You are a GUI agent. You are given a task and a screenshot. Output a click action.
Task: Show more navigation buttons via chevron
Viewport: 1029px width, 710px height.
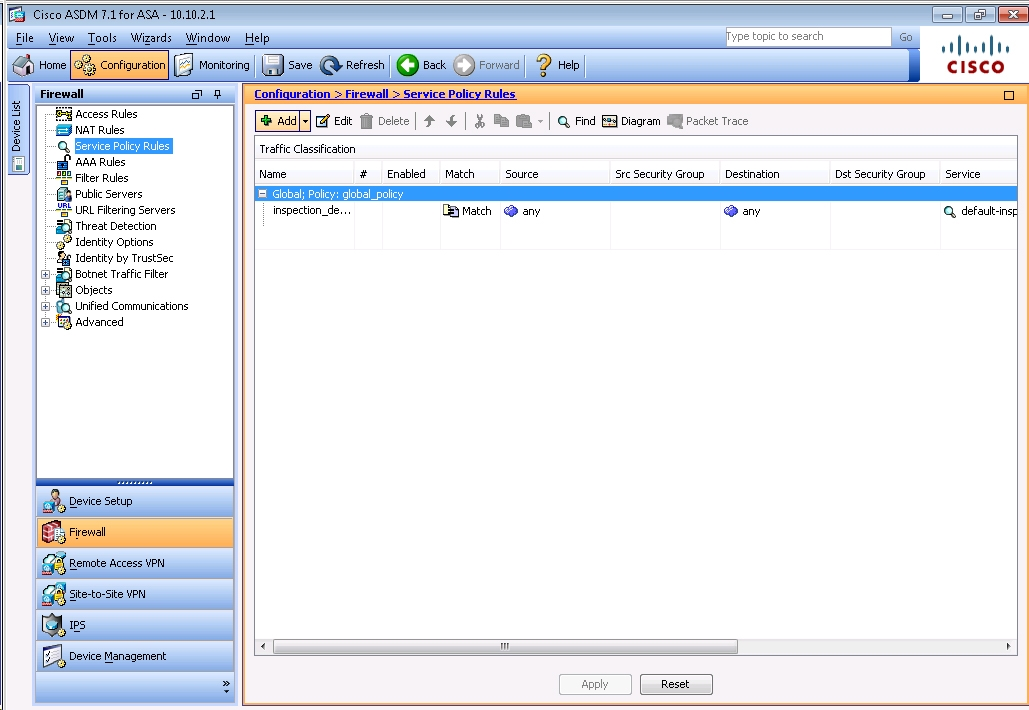[x=226, y=686]
